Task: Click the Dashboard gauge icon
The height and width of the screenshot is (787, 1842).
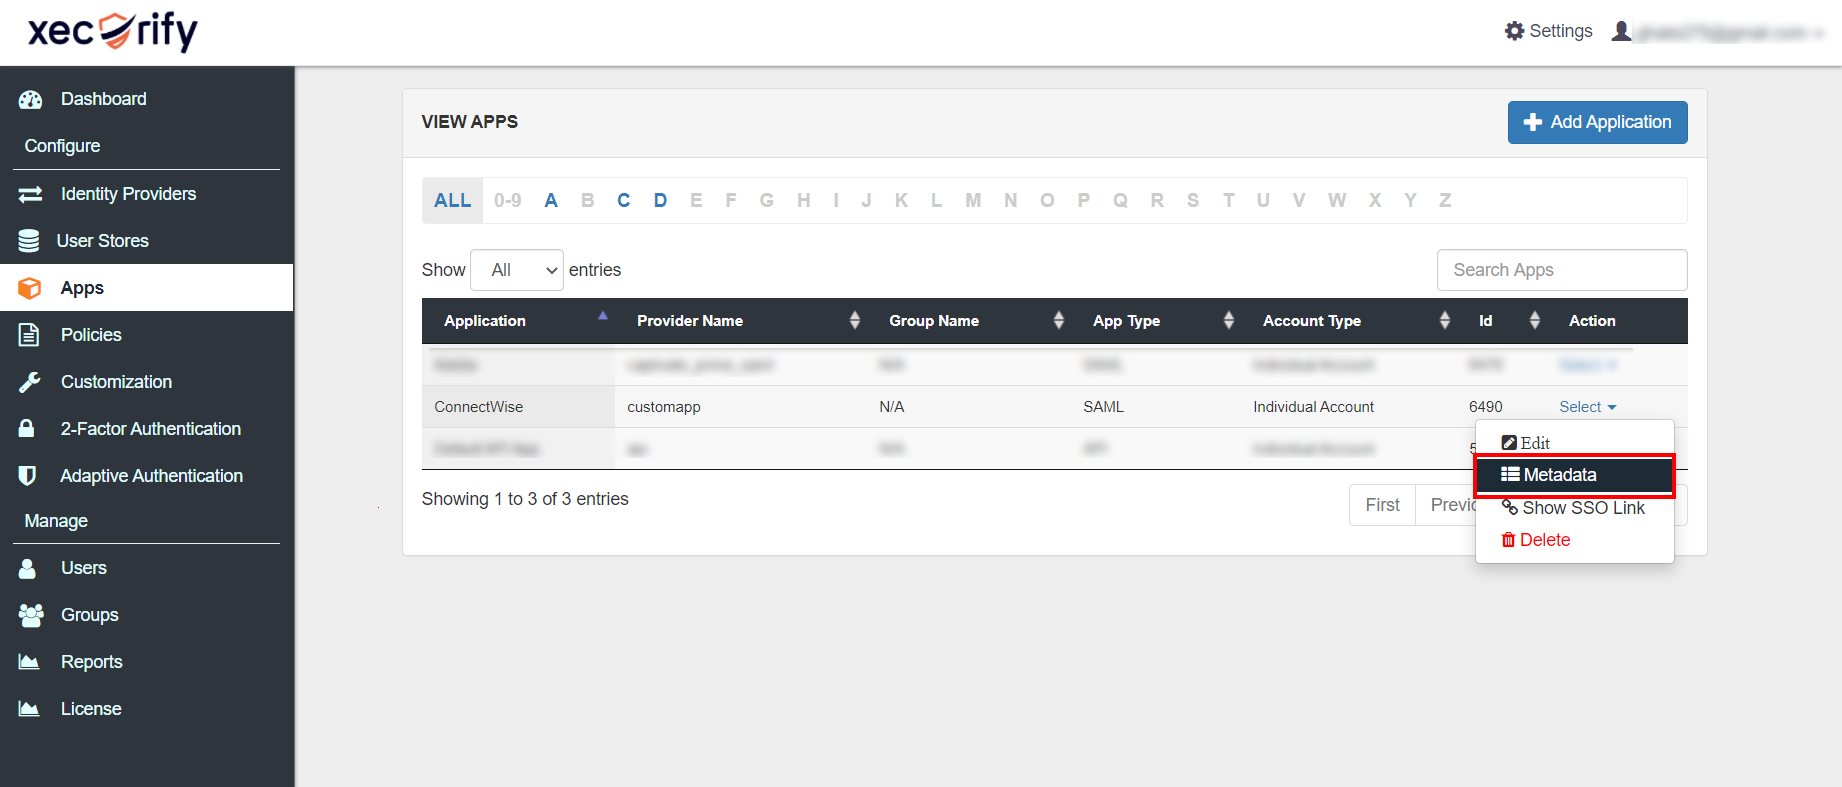Action: [x=30, y=99]
